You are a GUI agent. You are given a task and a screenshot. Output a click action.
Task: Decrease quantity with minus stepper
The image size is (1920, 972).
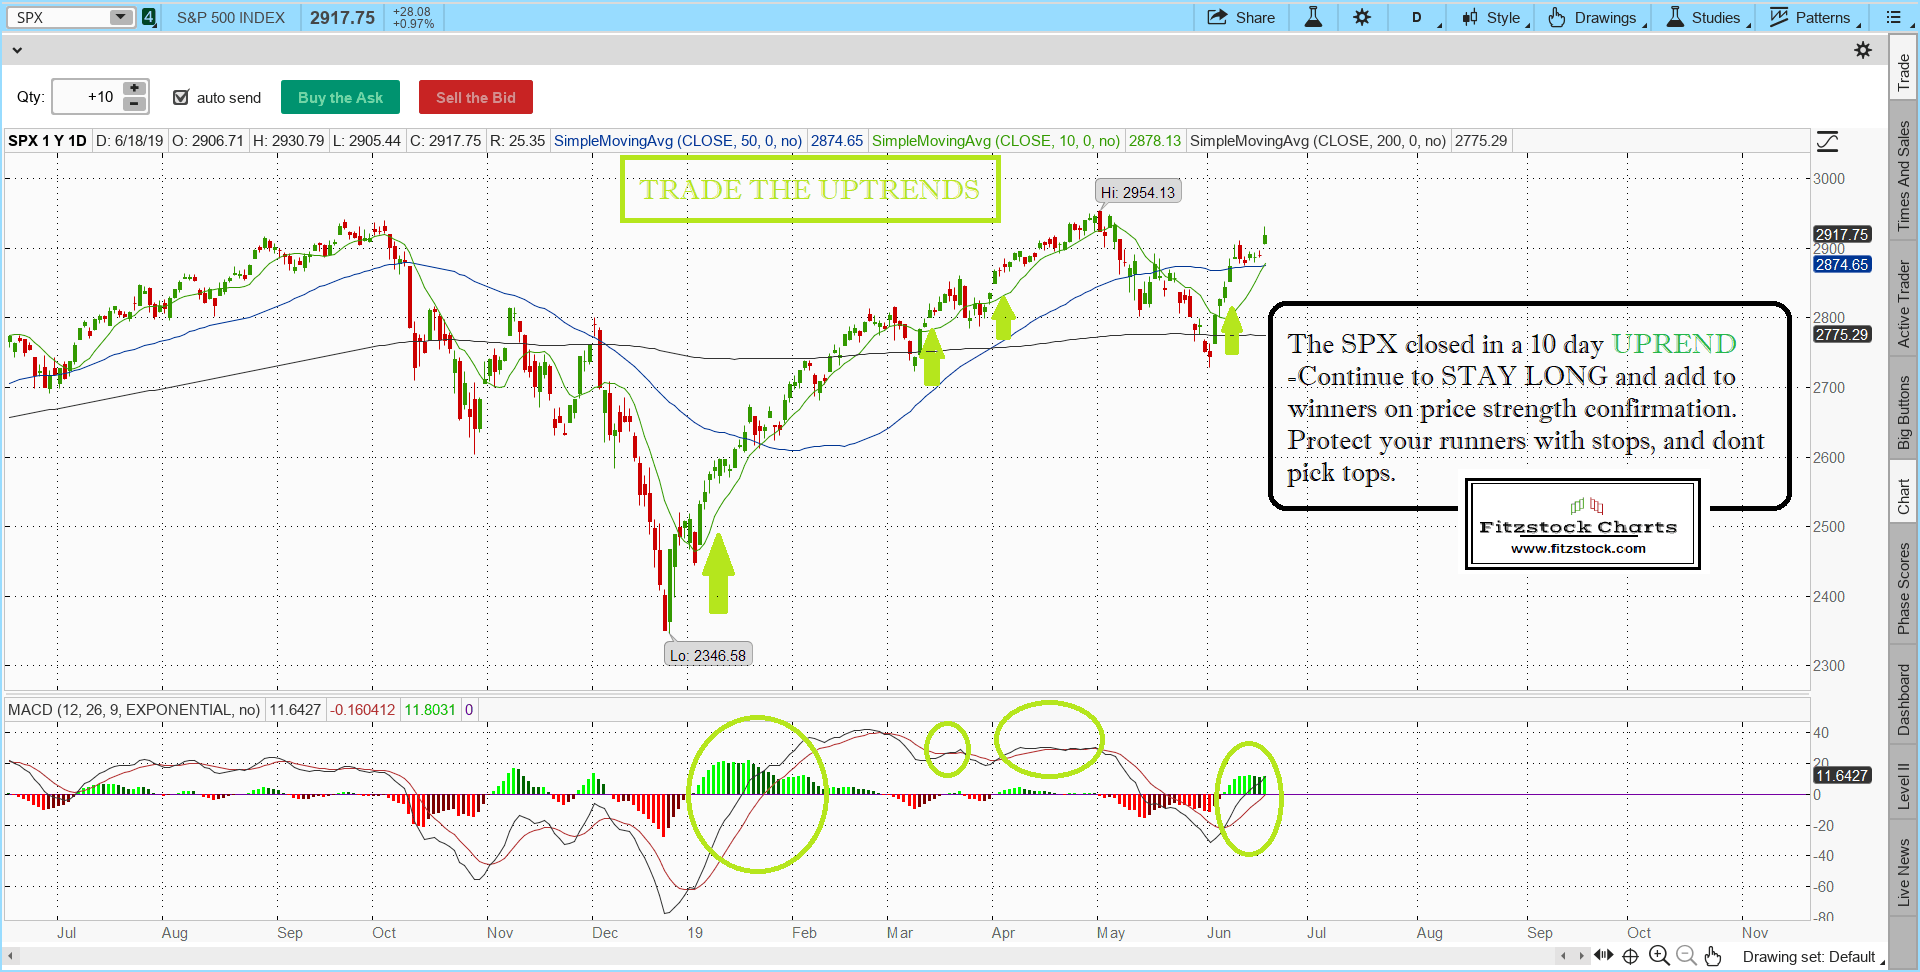point(134,104)
